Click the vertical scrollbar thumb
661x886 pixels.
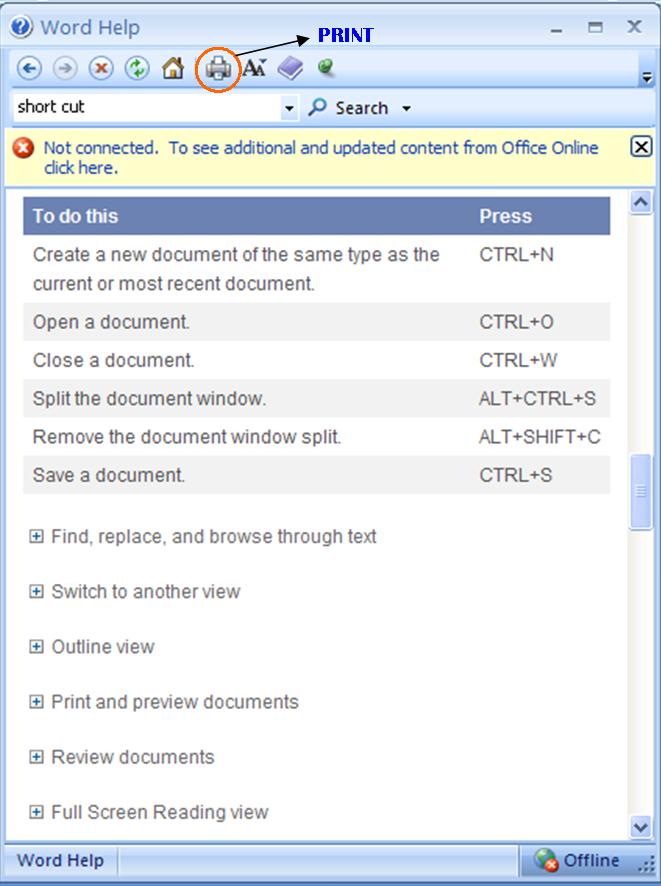[x=641, y=490]
